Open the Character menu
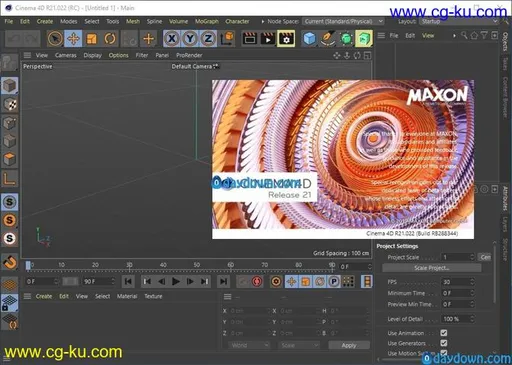This screenshot has height=365, width=512. pos(237,21)
